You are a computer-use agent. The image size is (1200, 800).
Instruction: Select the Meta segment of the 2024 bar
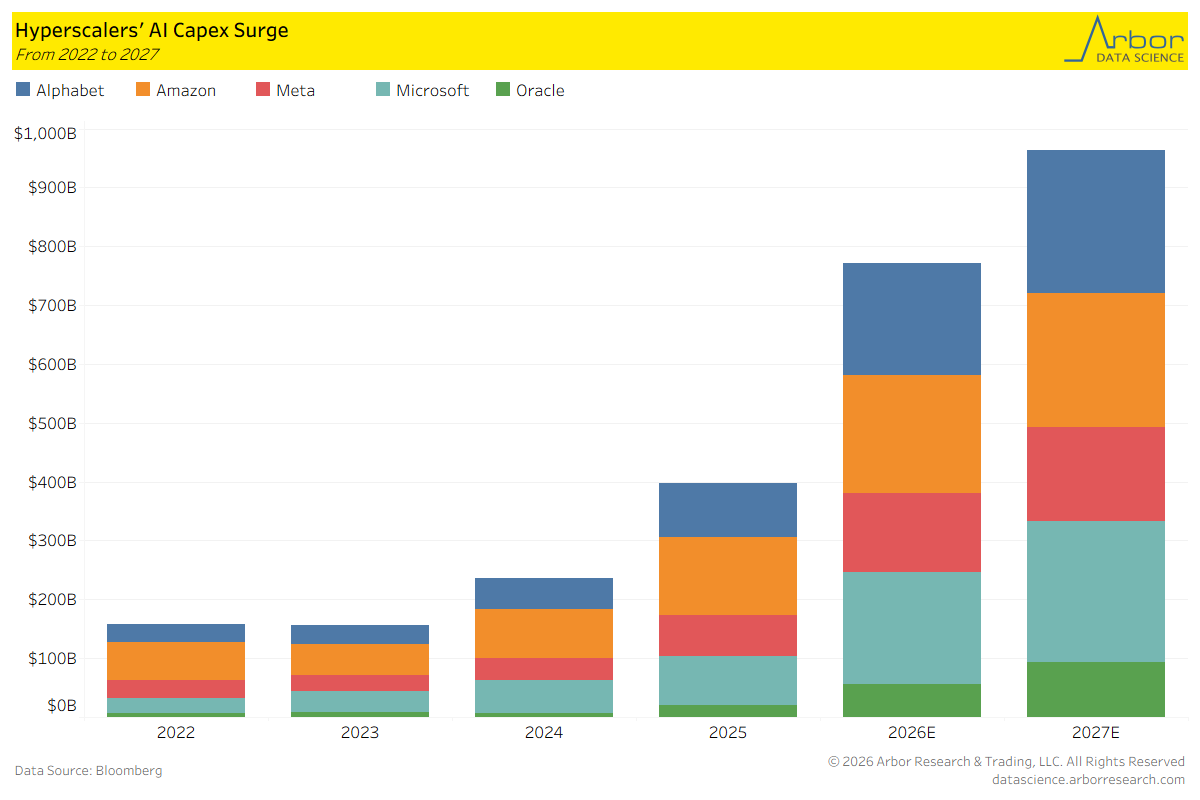coord(544,669)
